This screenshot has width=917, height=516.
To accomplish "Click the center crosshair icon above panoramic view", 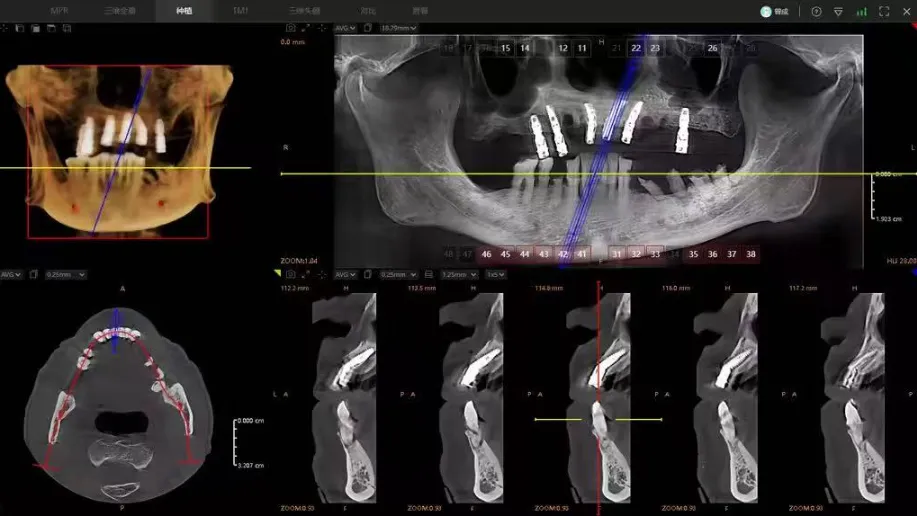I will point(322,27).
